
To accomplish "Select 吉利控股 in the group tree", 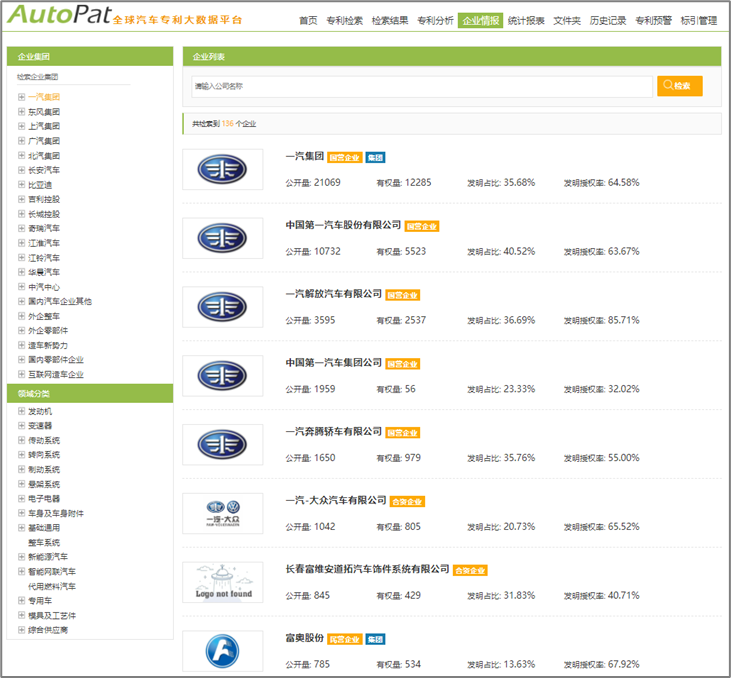I will [44, 200].
